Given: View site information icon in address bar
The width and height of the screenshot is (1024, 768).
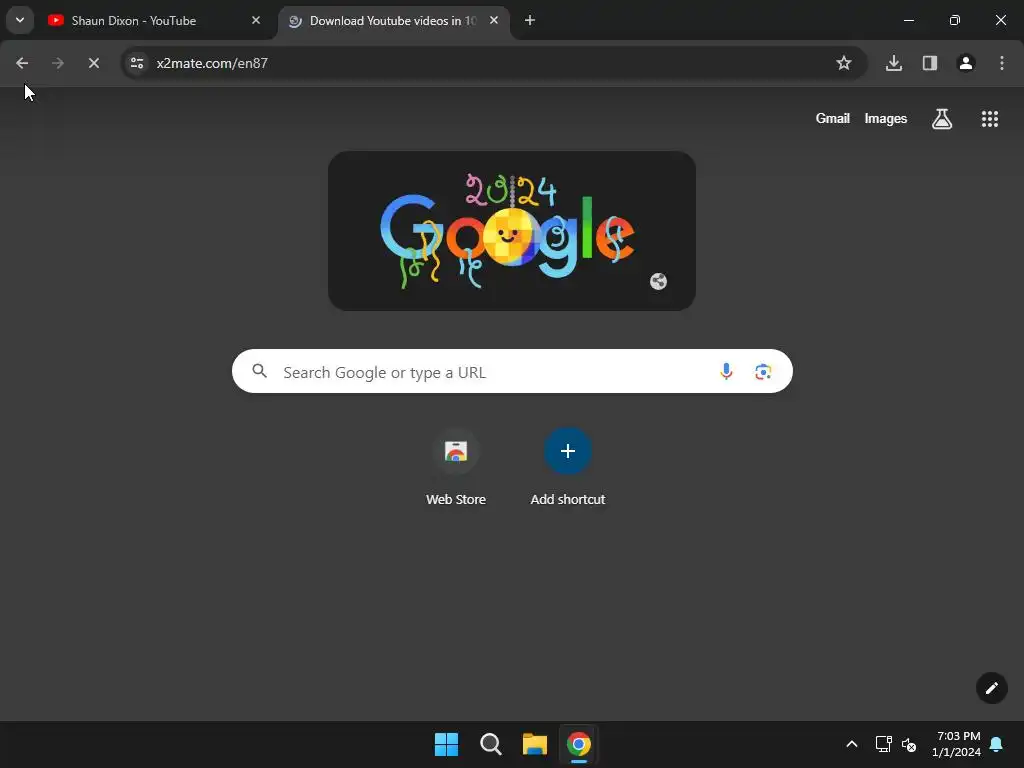Looking at the screenshot, I should click(136, 63).
